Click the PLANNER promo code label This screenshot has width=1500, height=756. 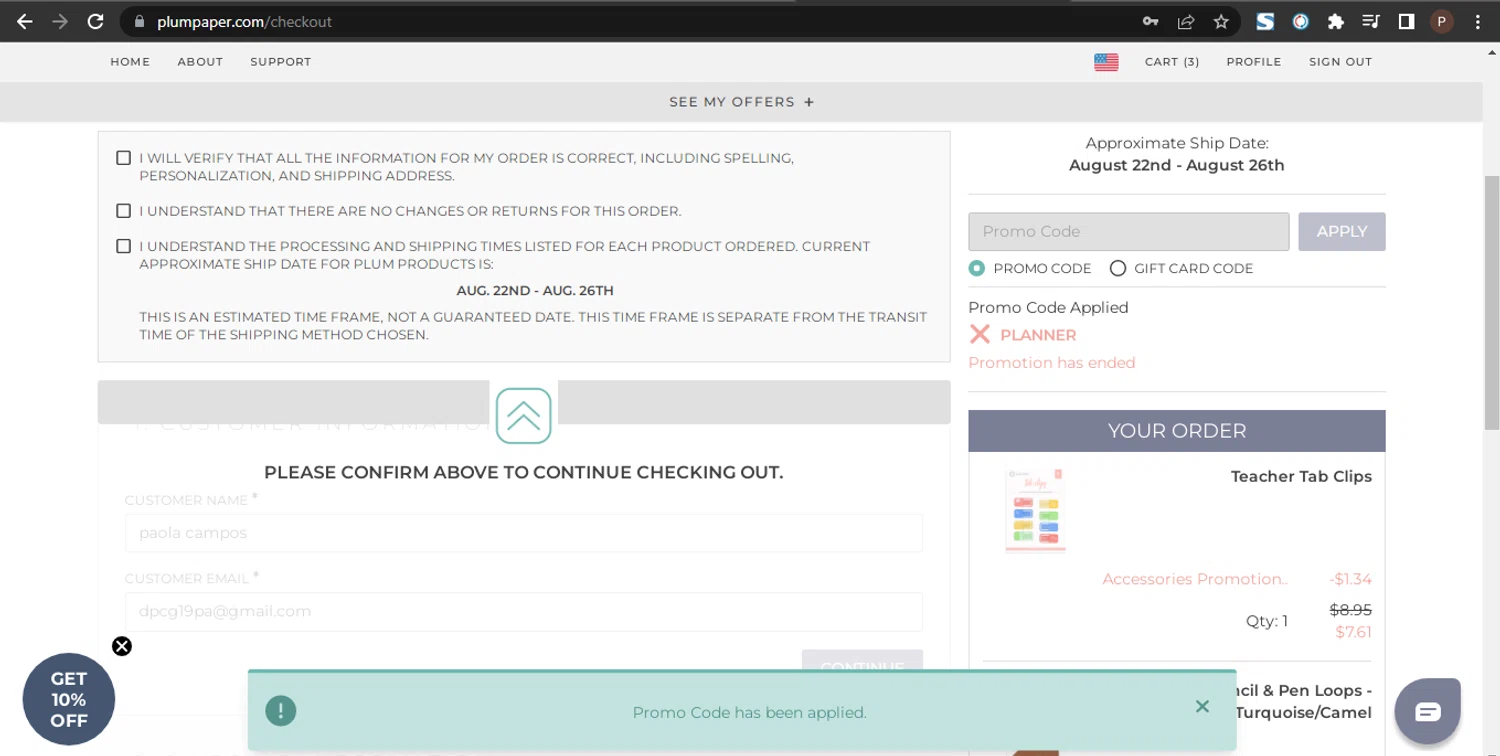click(x=1038, y=335)
